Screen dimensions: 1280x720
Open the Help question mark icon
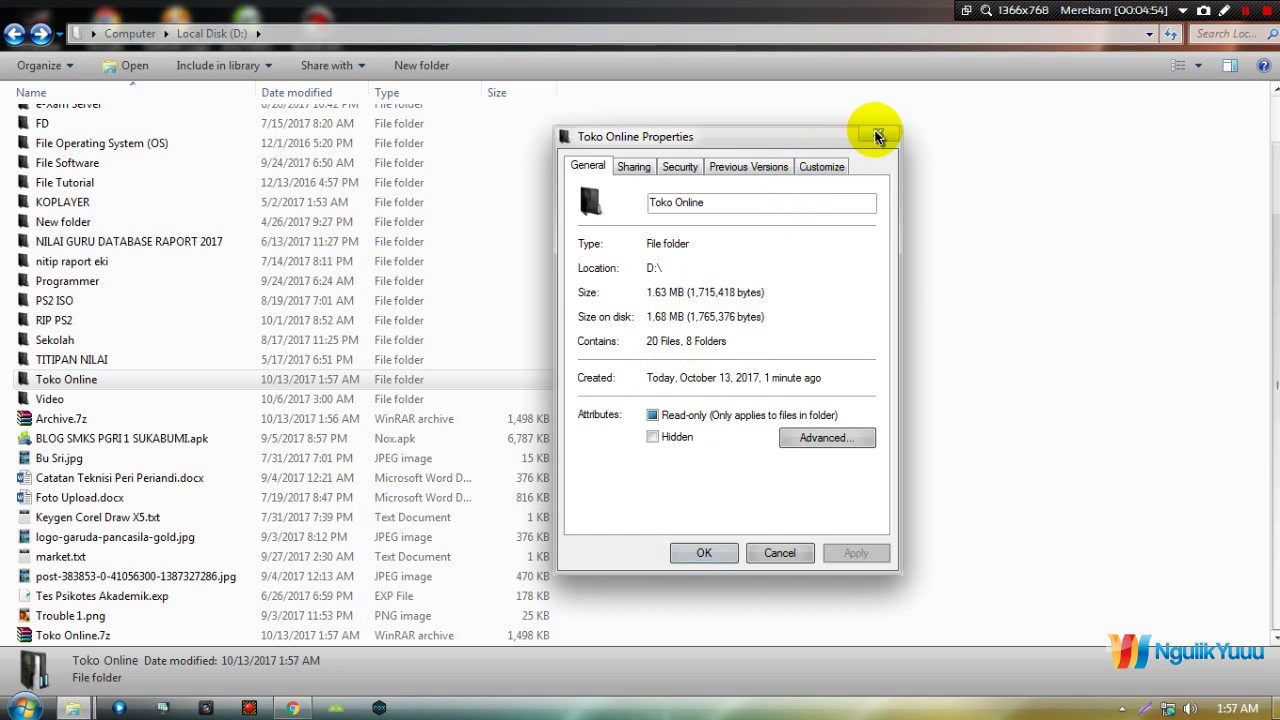tap(1264, 66)
